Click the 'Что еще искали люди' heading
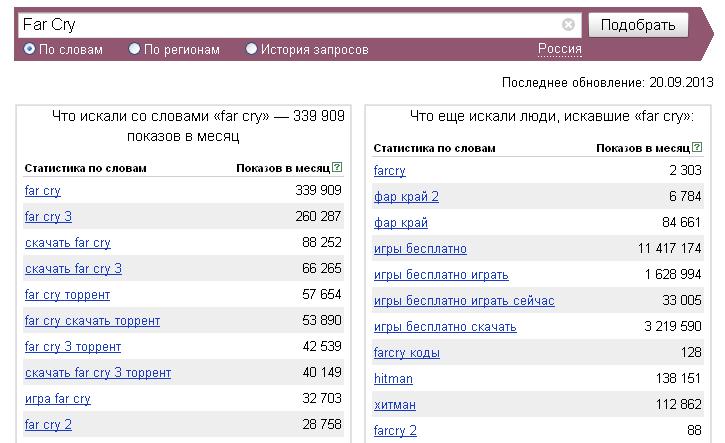The width and height of the screenshot is (725, 443). click(551, 116)
